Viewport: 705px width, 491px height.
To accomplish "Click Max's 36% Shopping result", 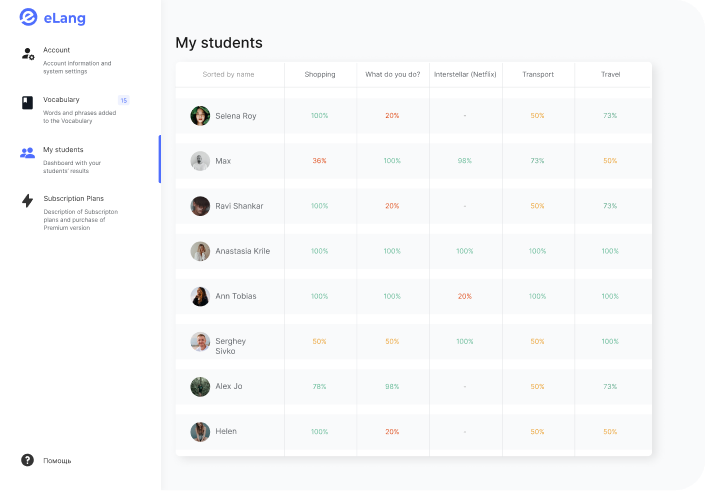I will click(x=320, y=161).
